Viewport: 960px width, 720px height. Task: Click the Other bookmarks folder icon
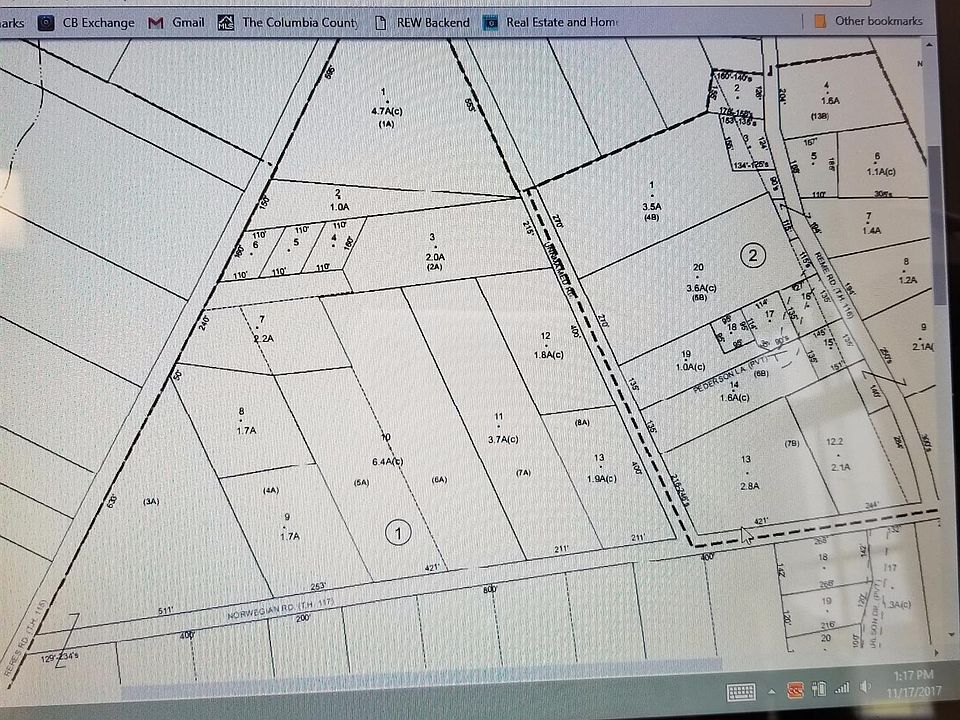tap(820, 21)
